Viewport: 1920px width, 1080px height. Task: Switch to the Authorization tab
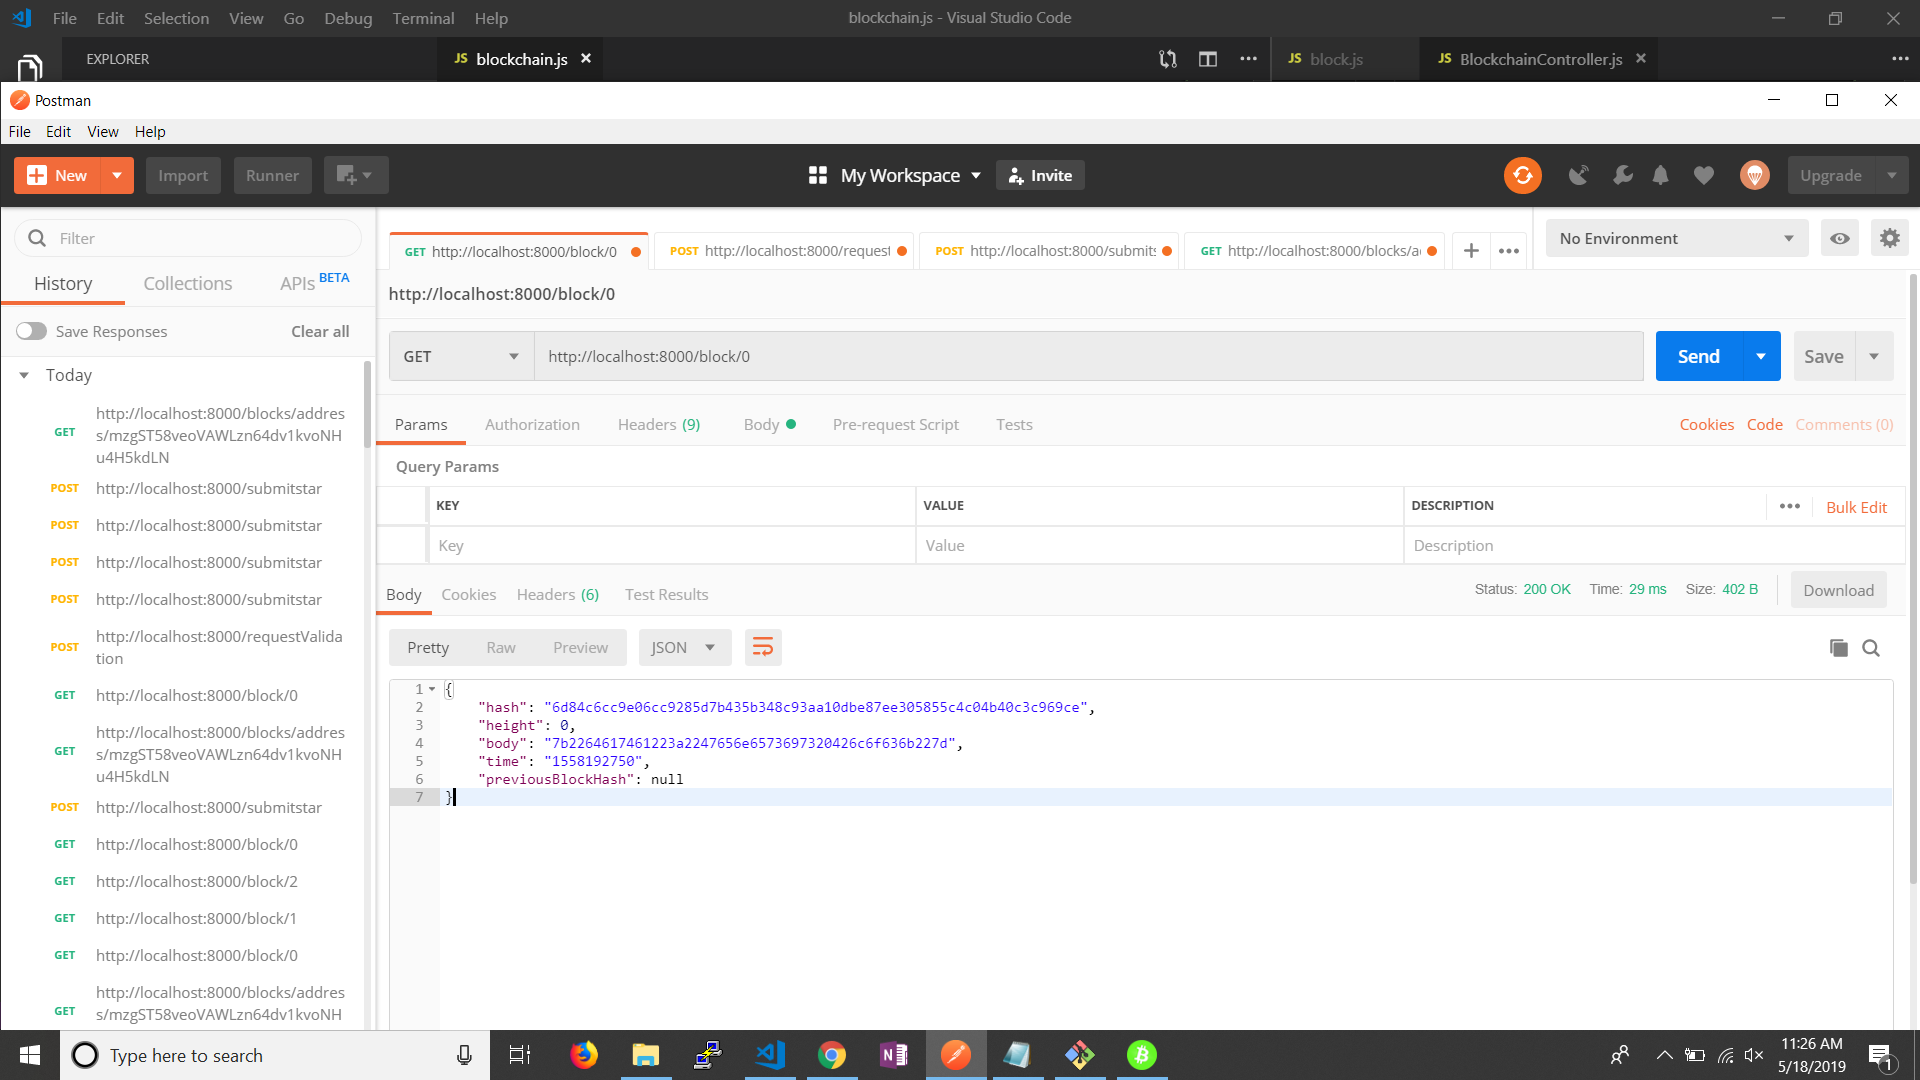coord(533,423)
